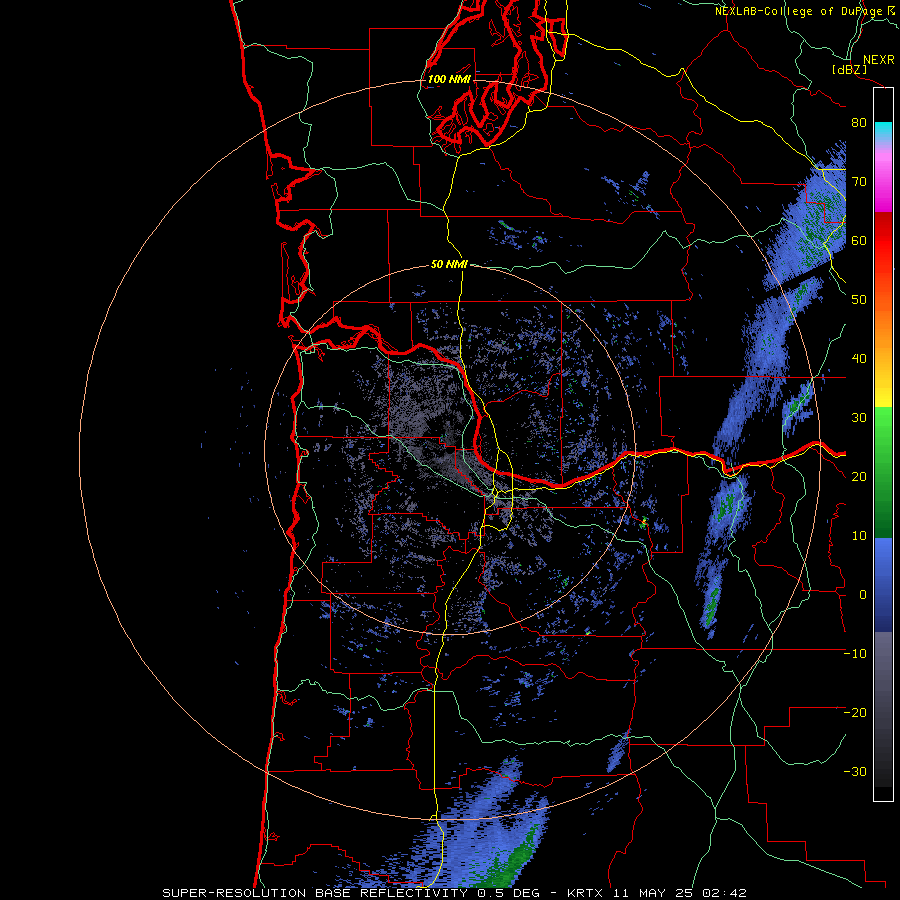Click the dBZ legend unit label

point(849,69)
